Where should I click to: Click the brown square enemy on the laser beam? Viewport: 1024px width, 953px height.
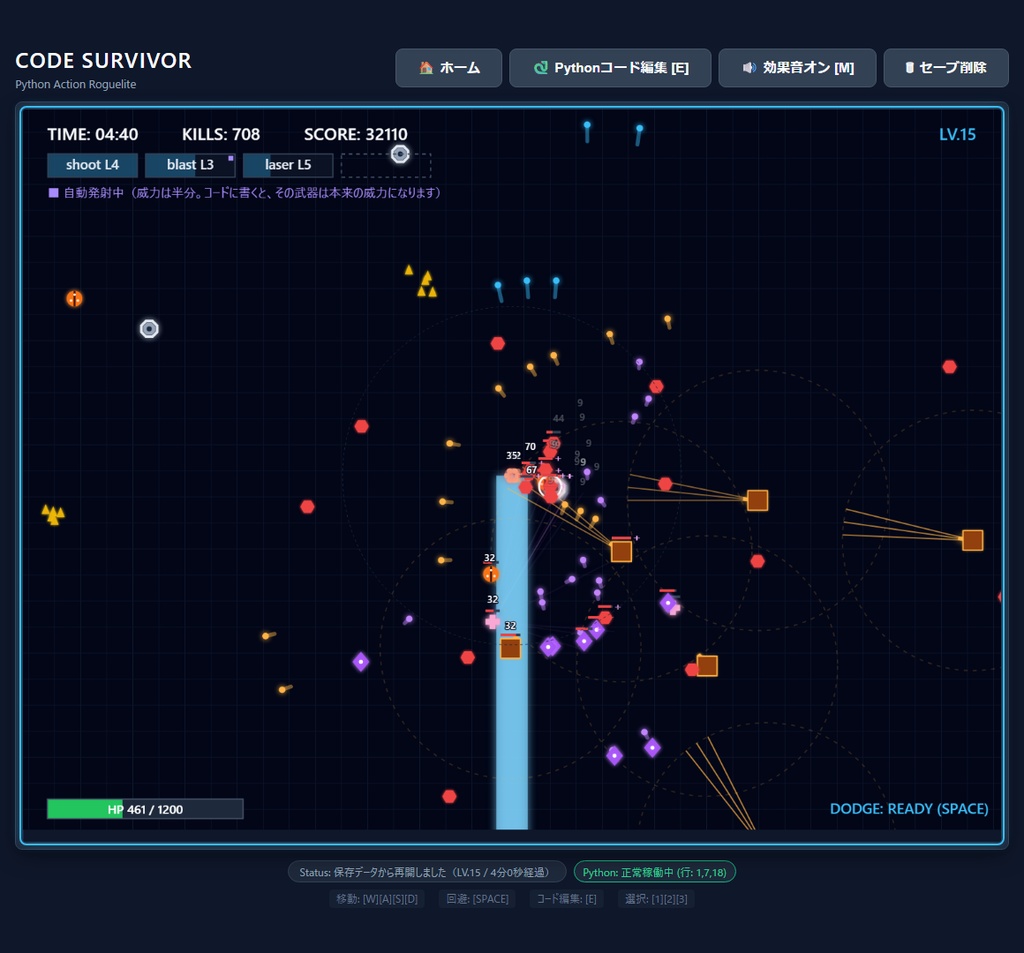coord(510,649)
